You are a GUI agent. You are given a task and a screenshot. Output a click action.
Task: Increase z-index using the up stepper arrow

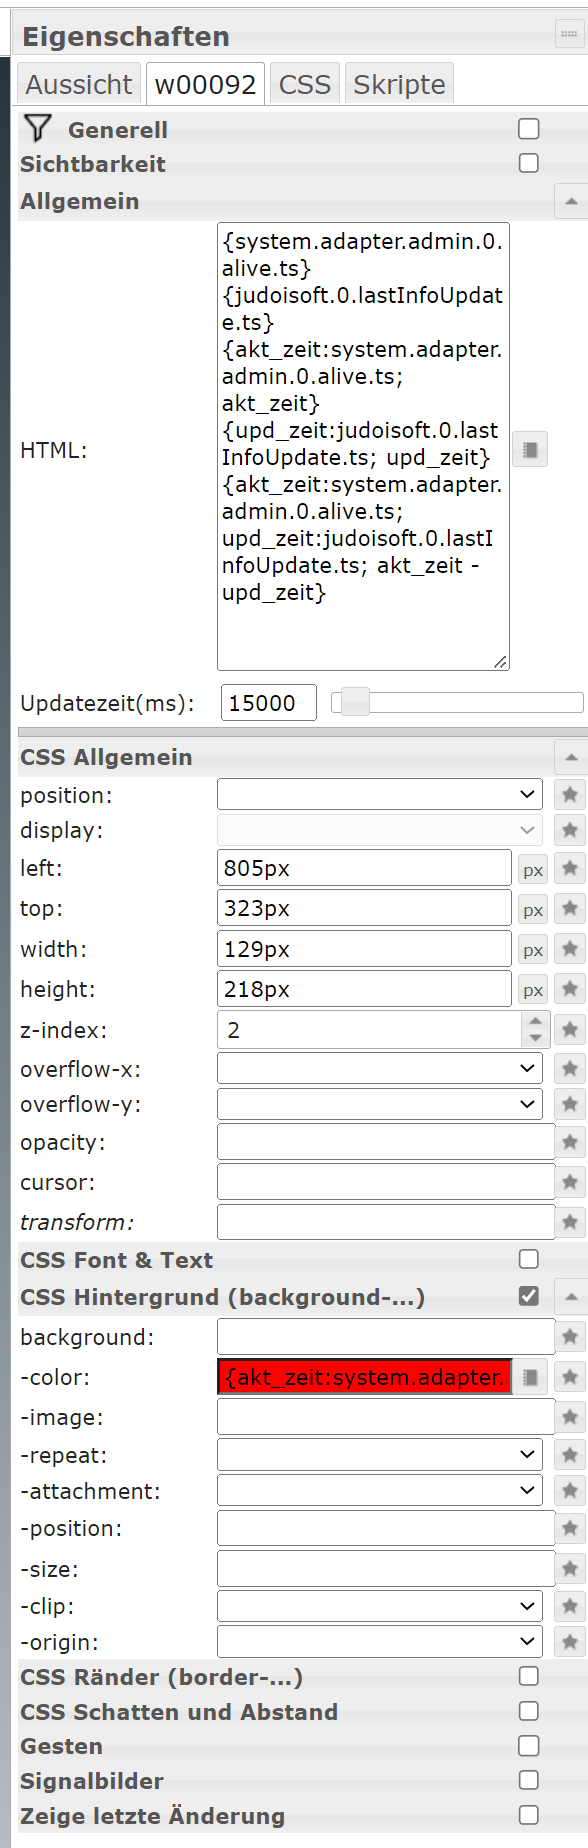pyautogui.click(x=536, y=1022)
